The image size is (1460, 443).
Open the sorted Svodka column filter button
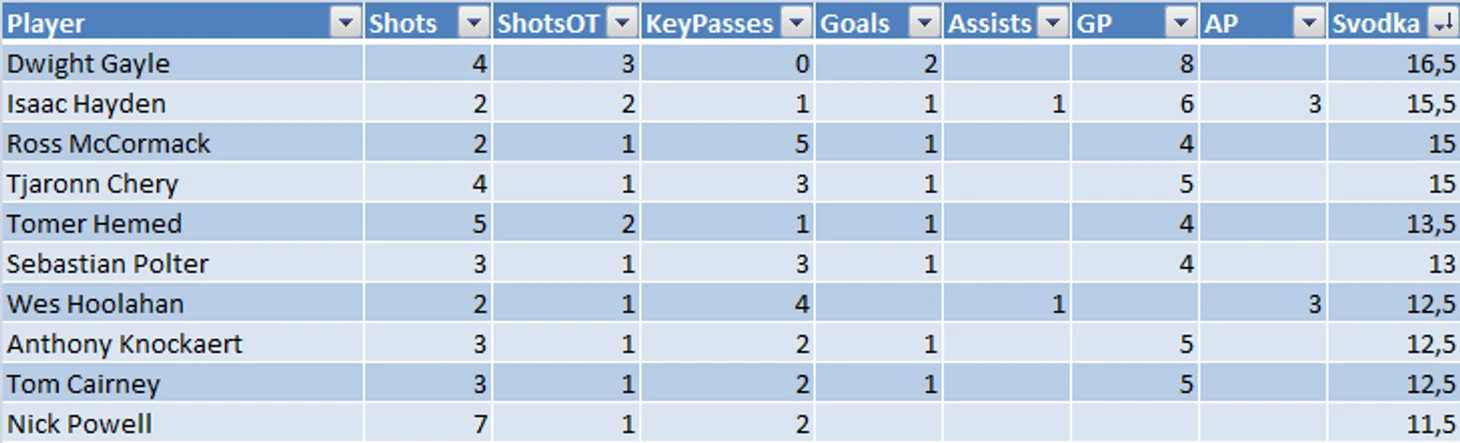(x=1441, y=23)
